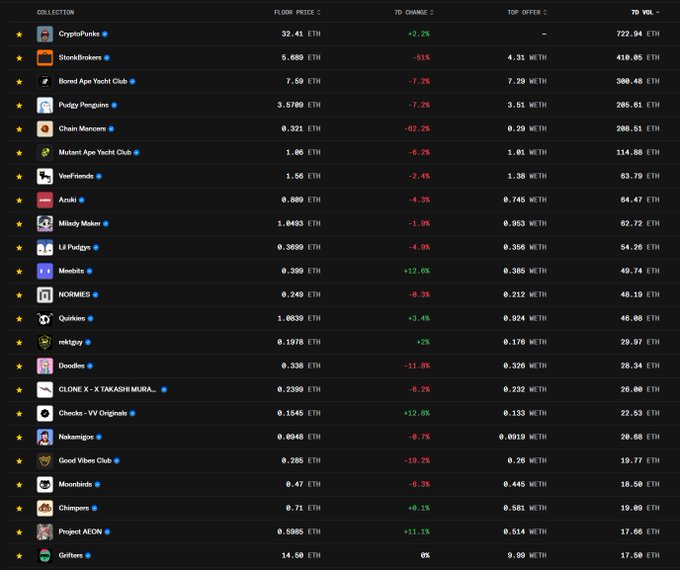Select the Moonbirds avatar icon
Screen dimensions: 680x570
(x=45, y=485)
